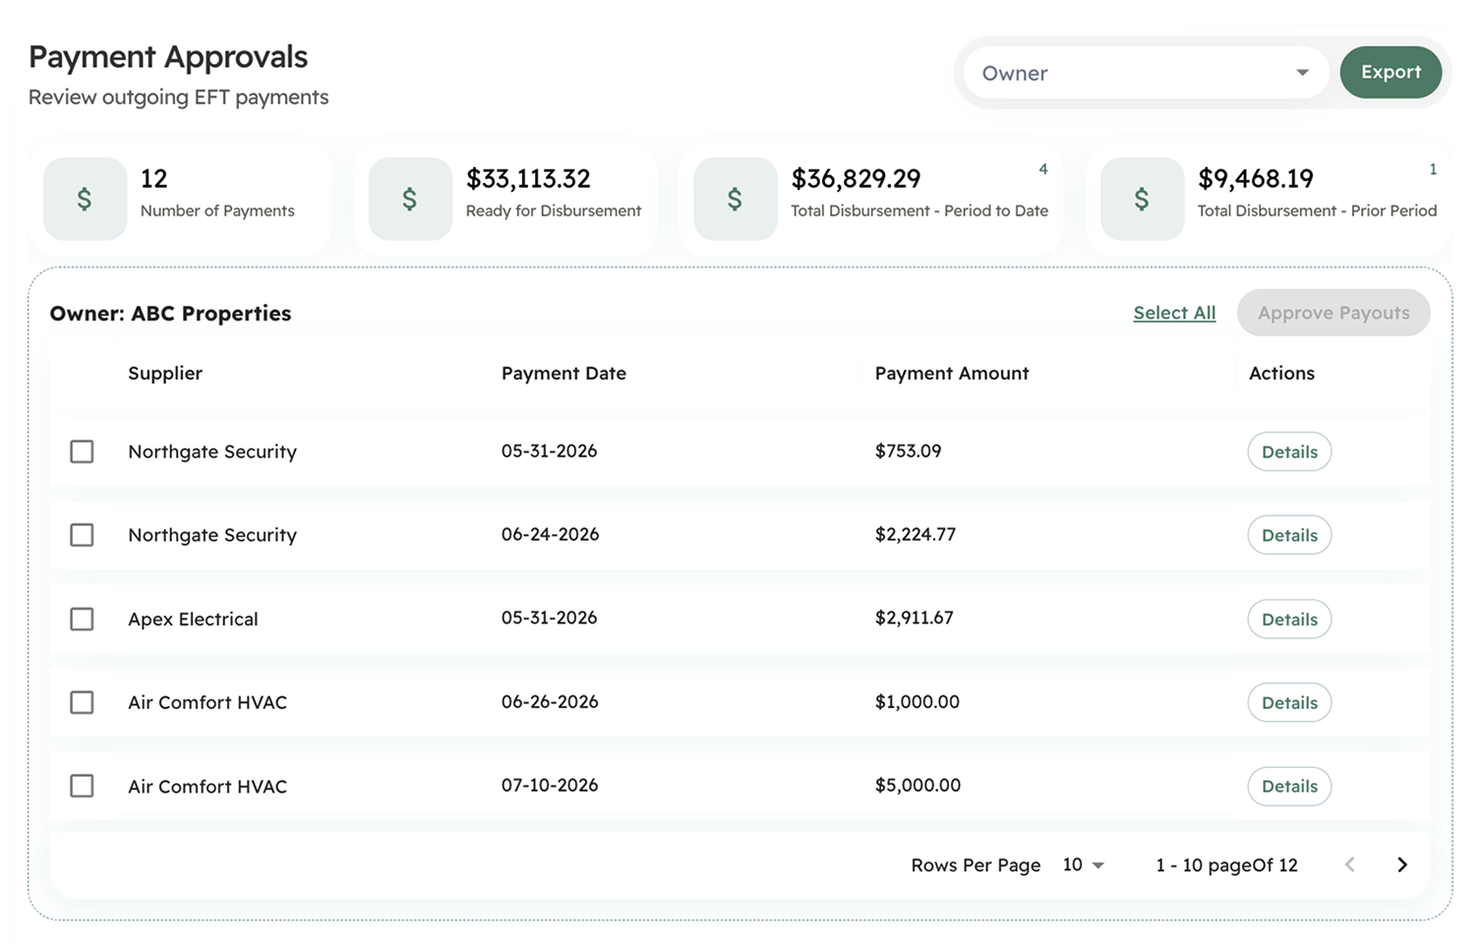View details for Northgate Security 06-24-2026 payment

click(x=1289, y=535)
